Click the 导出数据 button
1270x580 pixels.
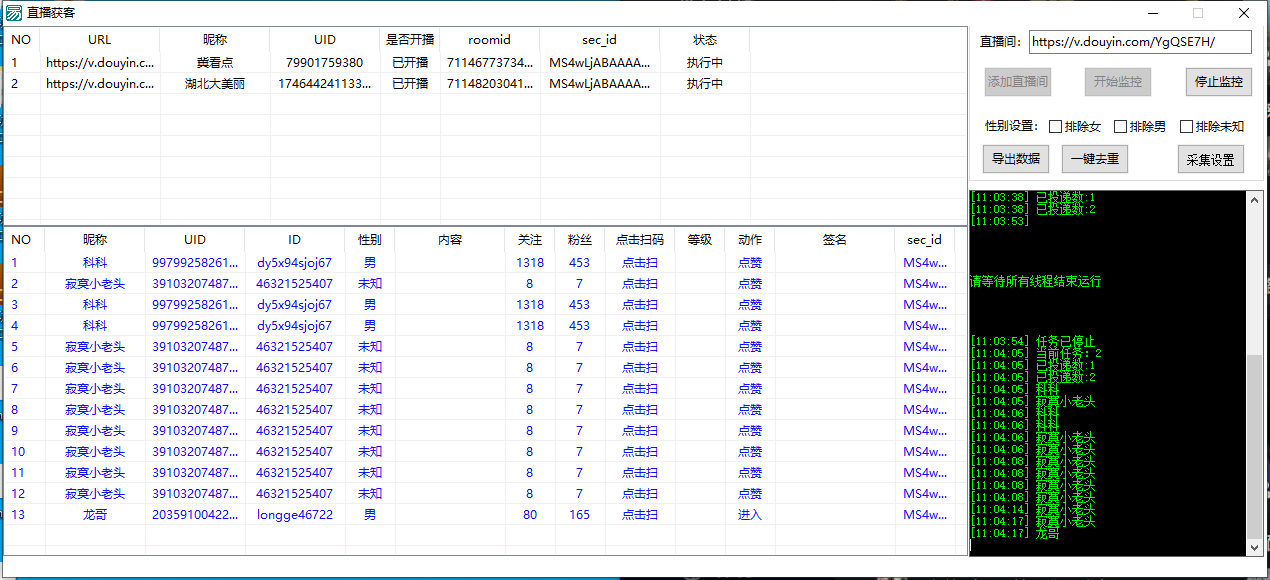pos(1015,158)
